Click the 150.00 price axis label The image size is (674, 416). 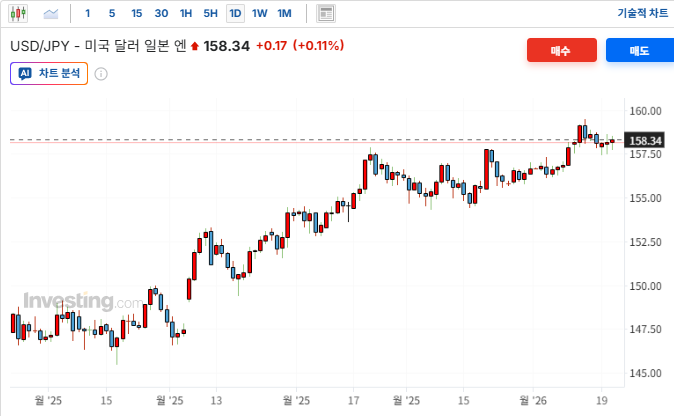(x=645, y=286)
